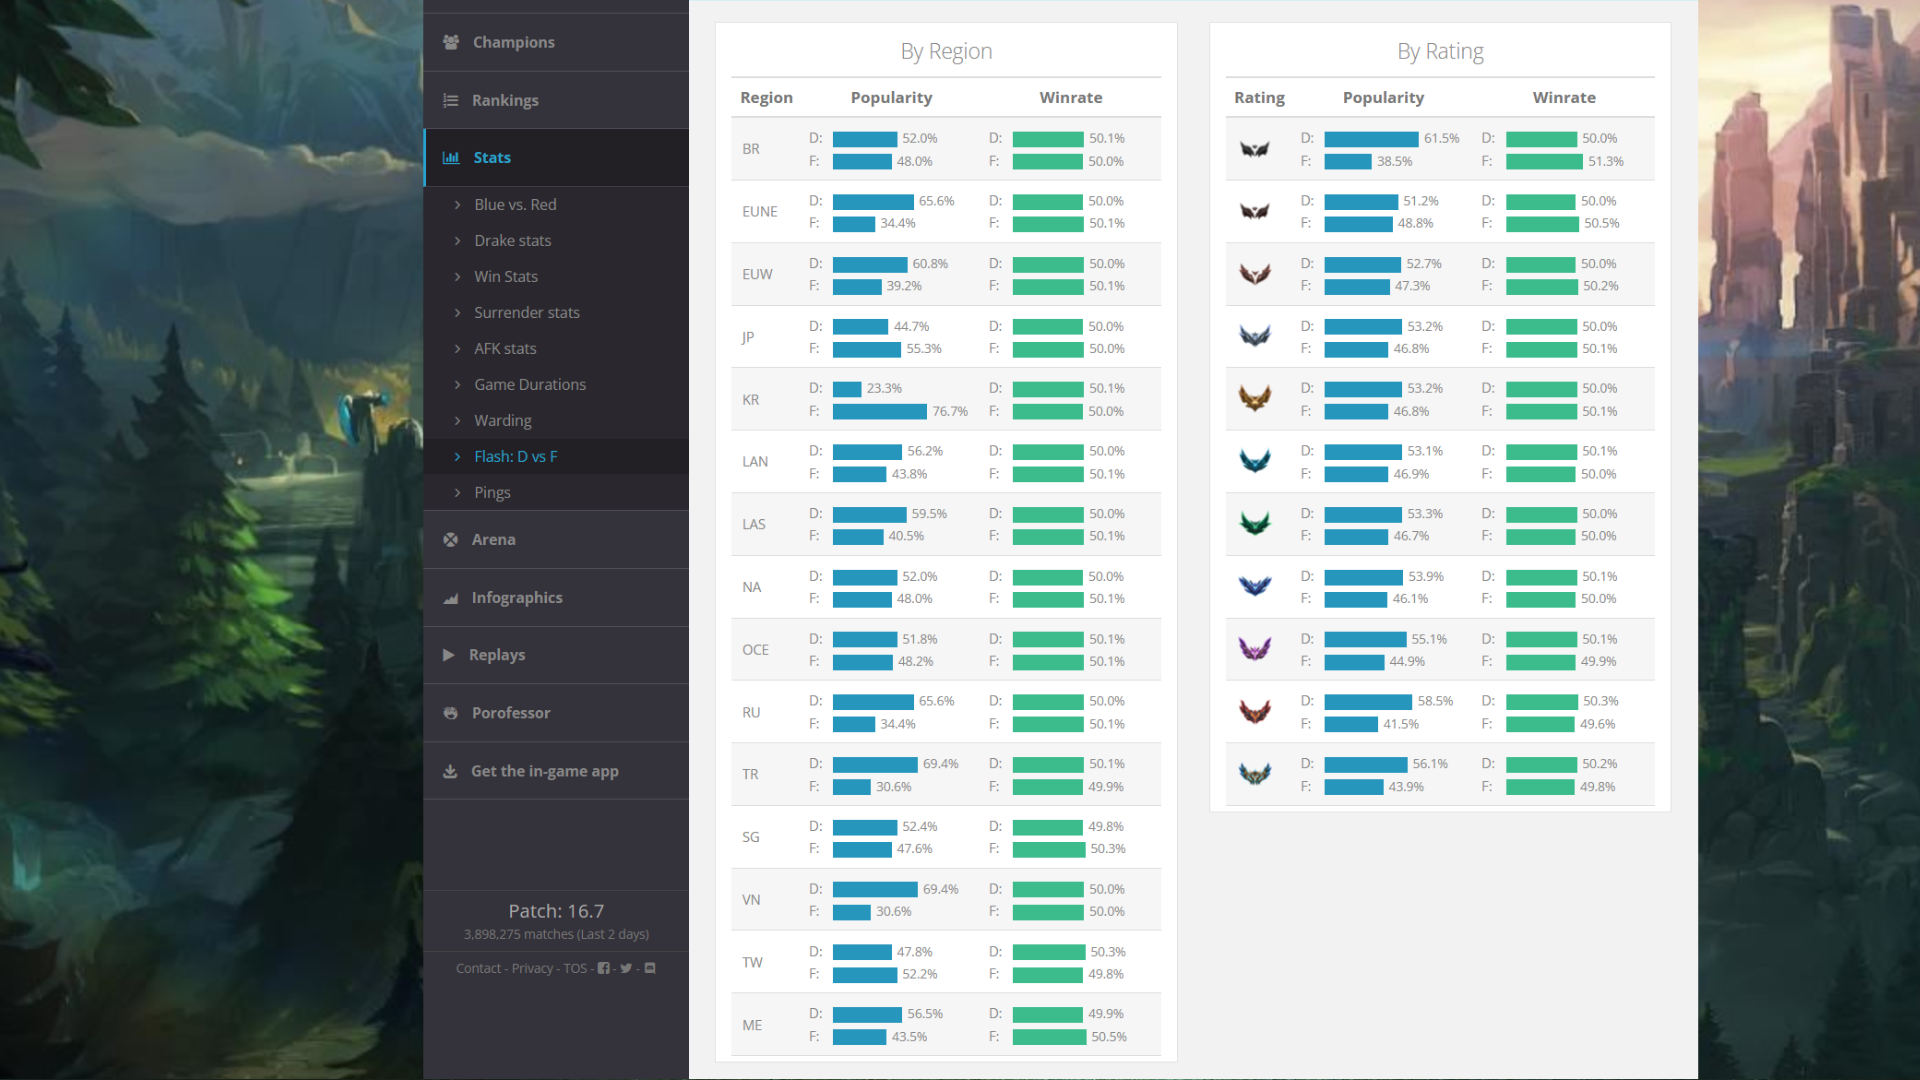The width and height of the screenshot is (1920, 1080).
Task: Expand the Blue vs. Red chevron
Action: pyautogui.click(x=458, y=205)
